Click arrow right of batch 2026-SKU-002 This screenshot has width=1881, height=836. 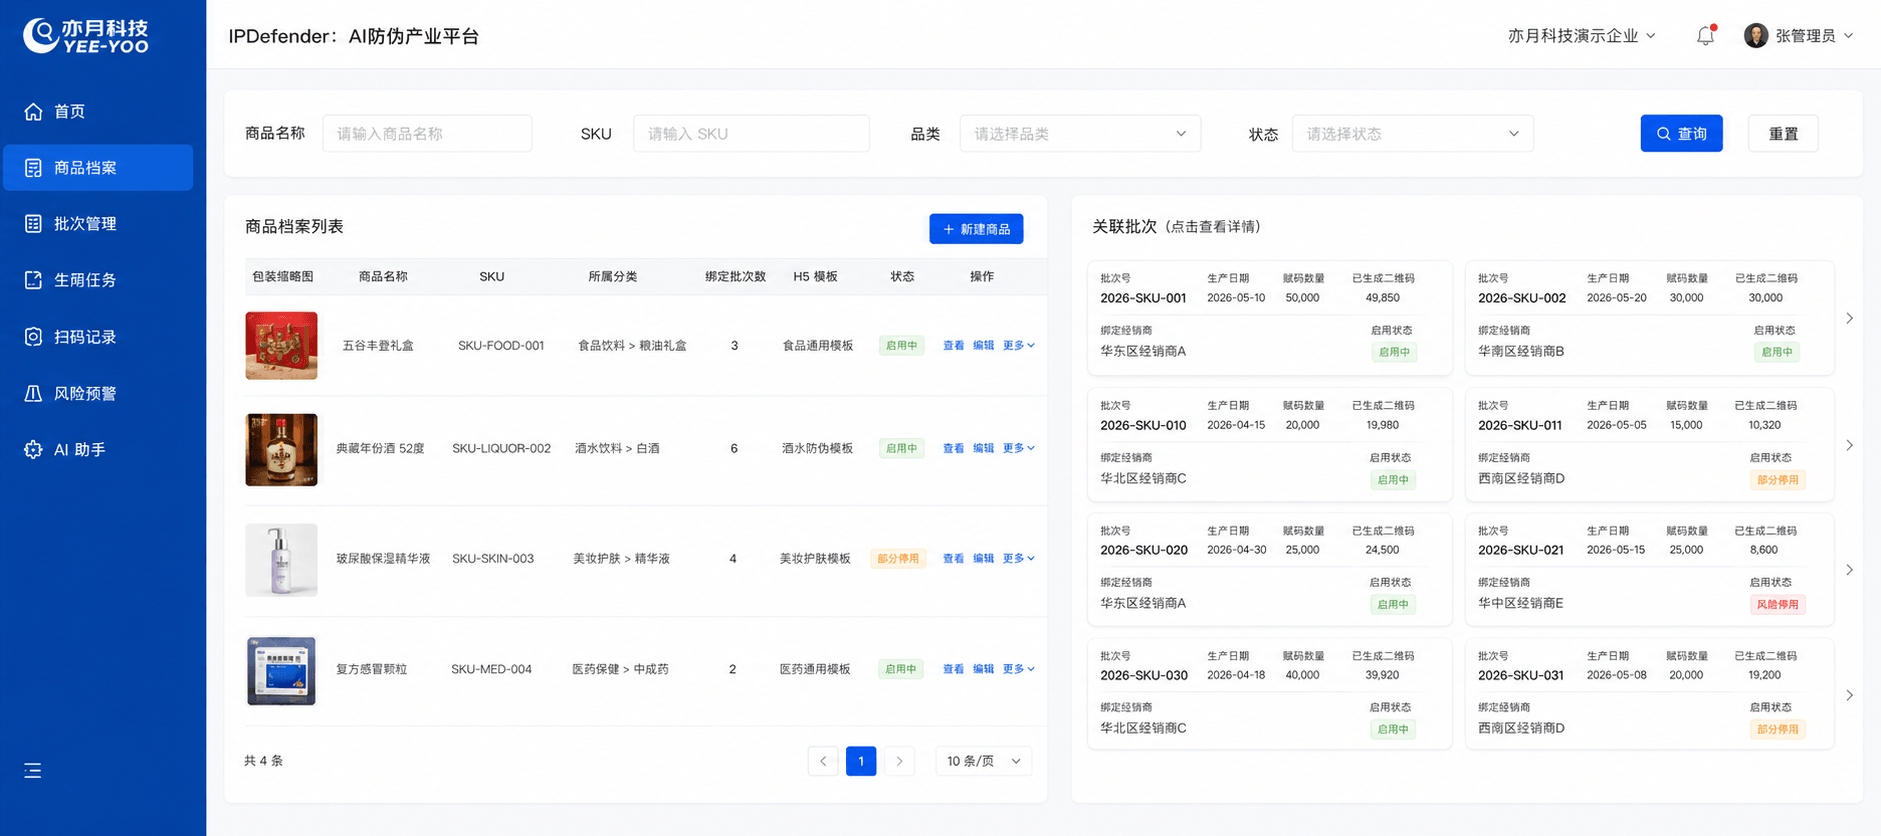(x=1849, y=318)
